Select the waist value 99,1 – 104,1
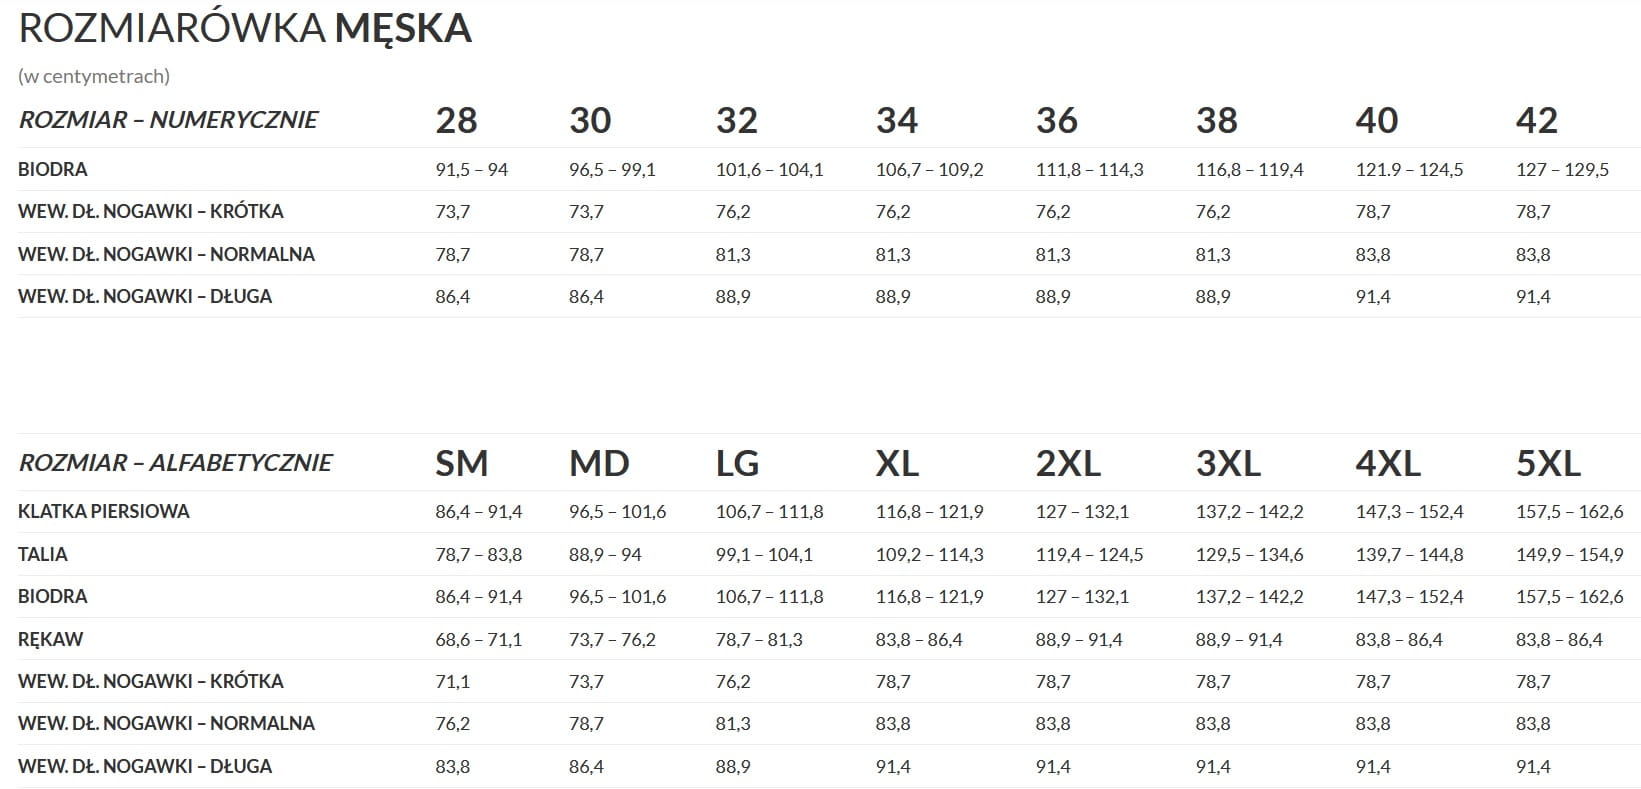 (x=764, y=555)
